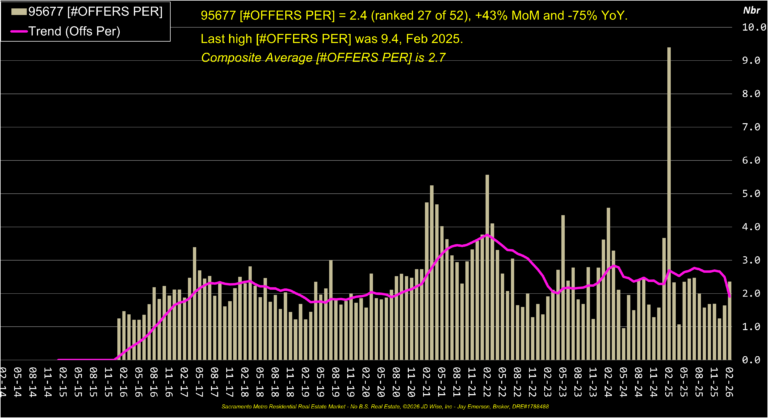Click the 'Nbr' axis title
The width and height of the screenshot is (768, 418).
(751, 10)
